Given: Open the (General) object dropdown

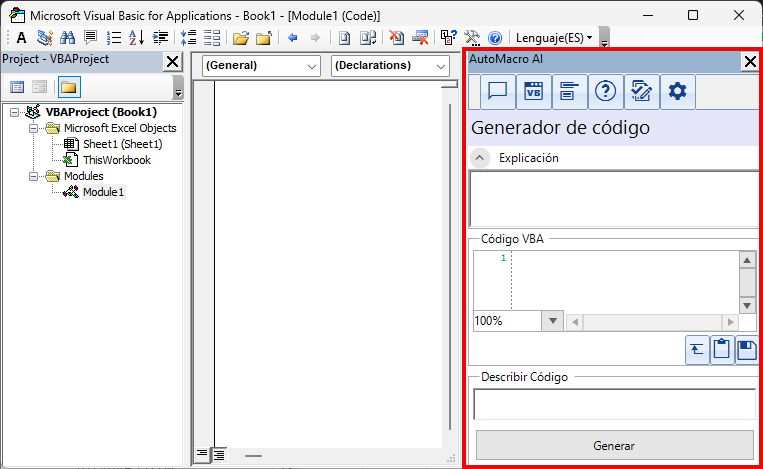Looking at the screenshot, I should coord(261,66).
